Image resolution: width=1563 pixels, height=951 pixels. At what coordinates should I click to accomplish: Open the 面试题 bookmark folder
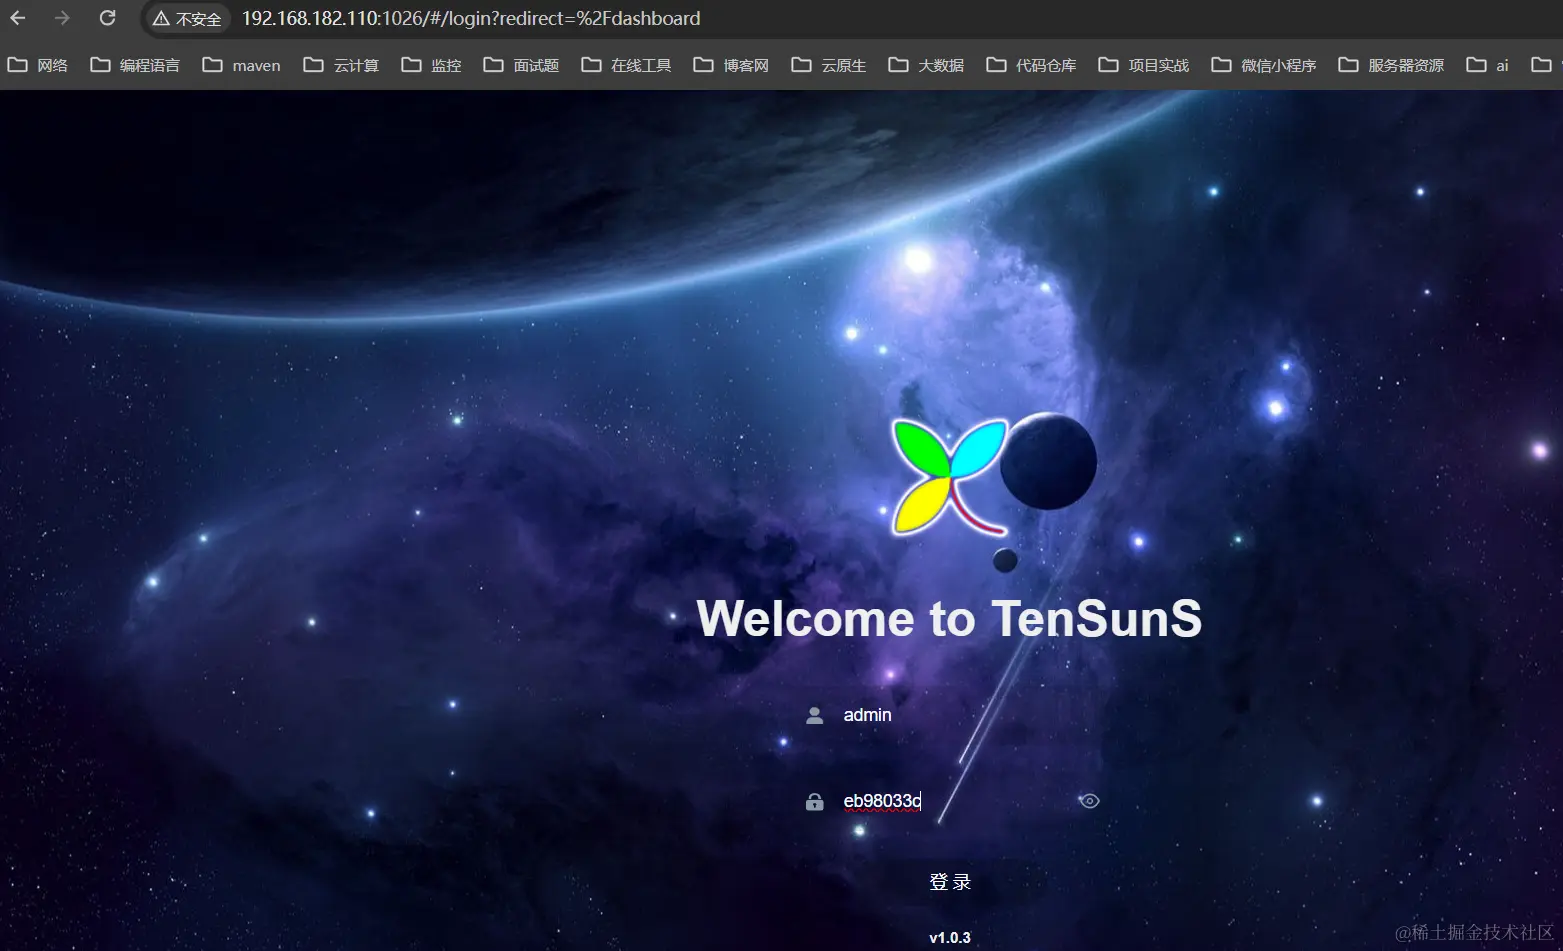[521, 65]
